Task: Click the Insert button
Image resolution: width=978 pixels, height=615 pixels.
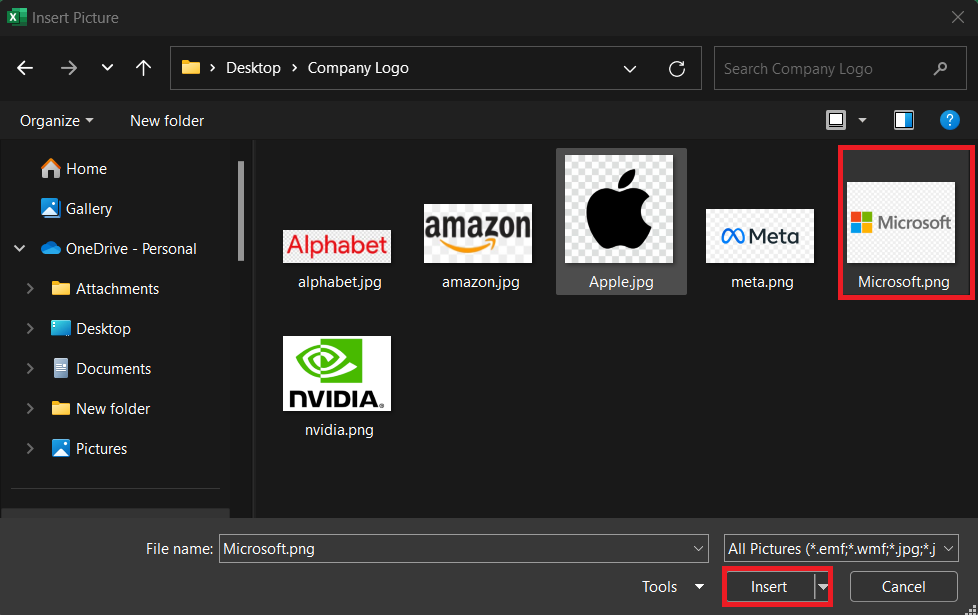Action: [x=769, y=586]
